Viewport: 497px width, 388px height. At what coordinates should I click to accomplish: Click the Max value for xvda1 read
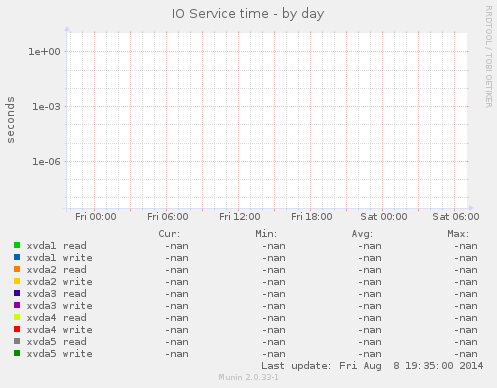(466, 246)
